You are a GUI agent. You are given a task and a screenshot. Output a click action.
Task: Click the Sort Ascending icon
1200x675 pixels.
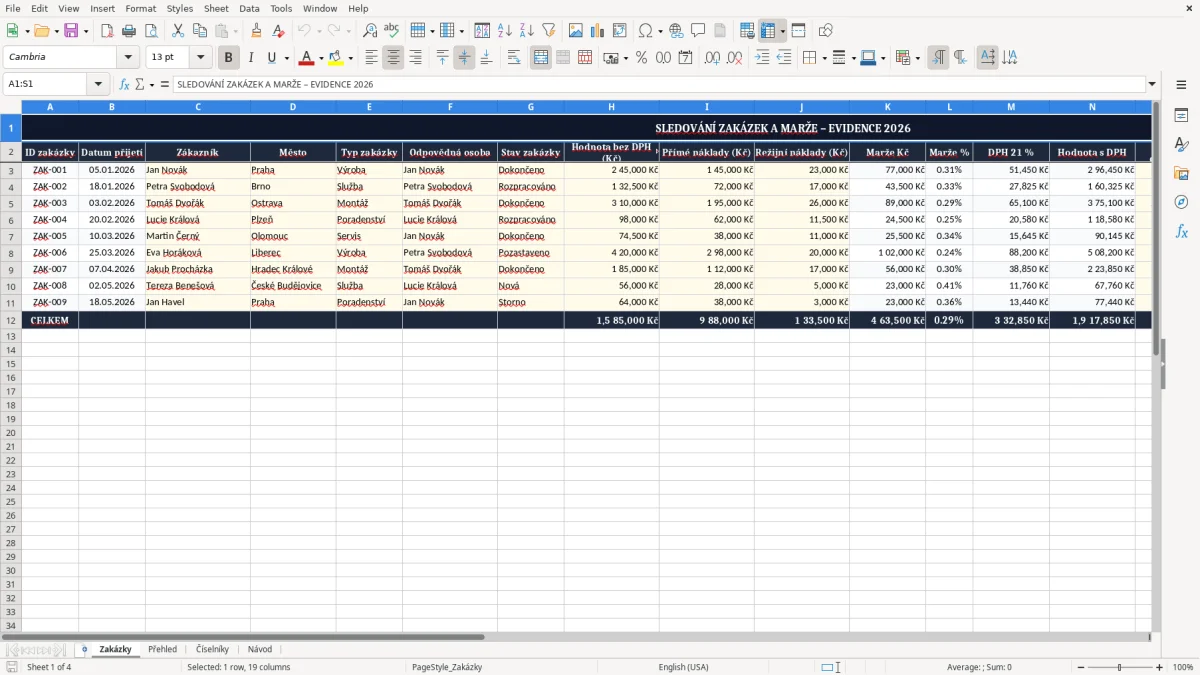[x=504, y=31]
